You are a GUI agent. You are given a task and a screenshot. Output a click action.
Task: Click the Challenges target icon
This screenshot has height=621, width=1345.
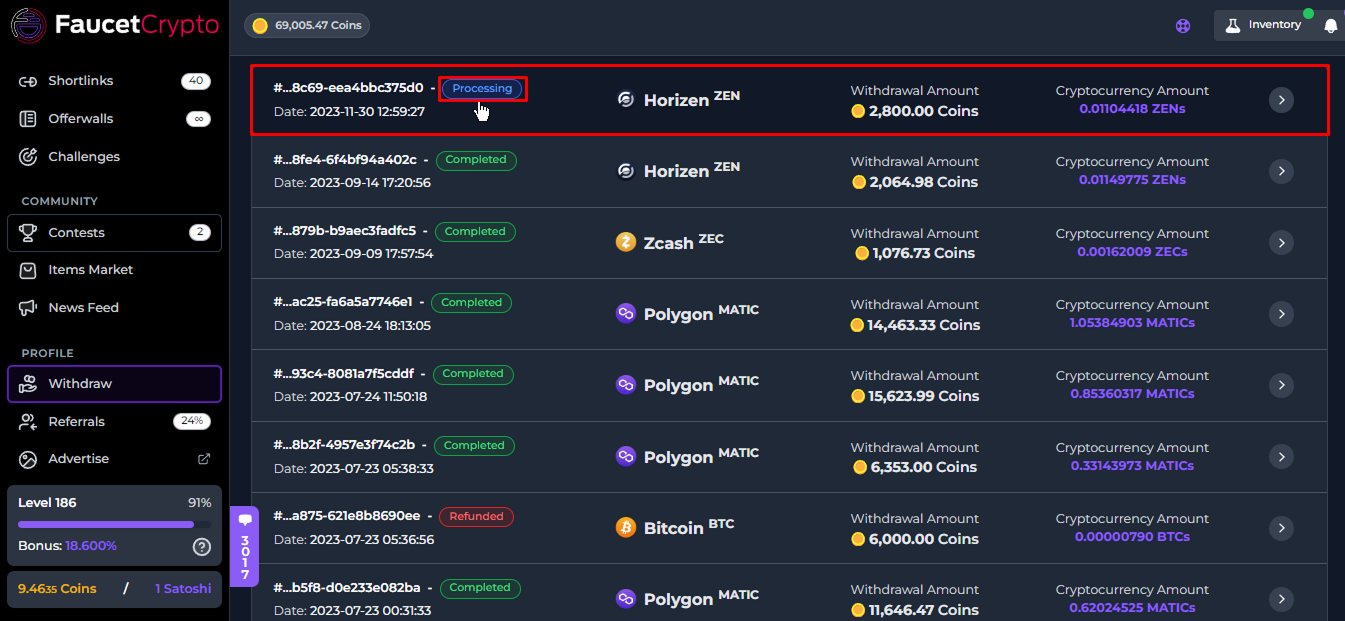pos(28,157)
